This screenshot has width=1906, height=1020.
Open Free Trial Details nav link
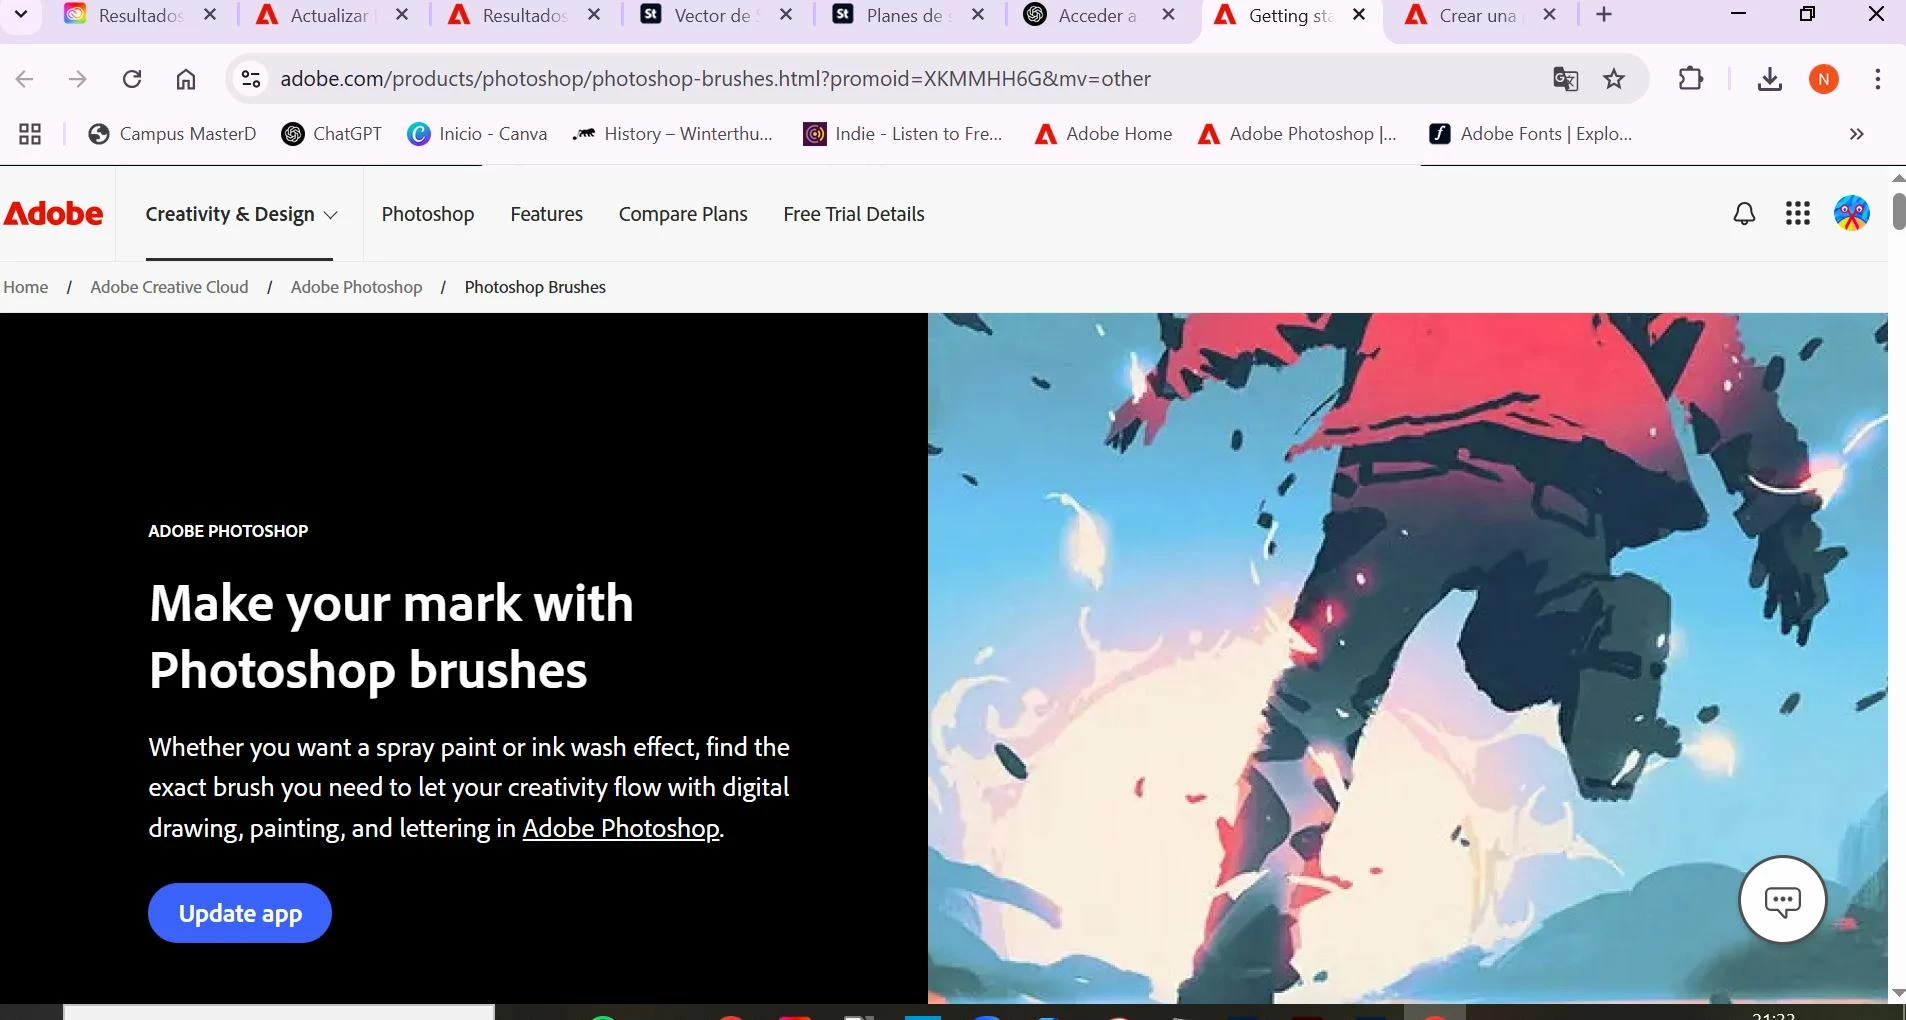click(854, 214)
